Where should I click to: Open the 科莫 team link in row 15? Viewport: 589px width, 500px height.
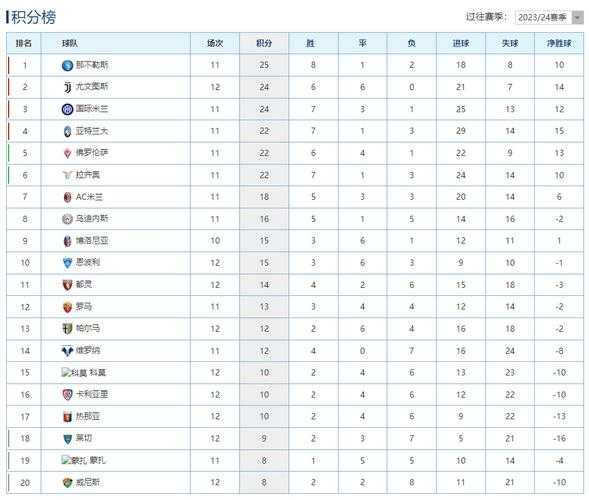[98, 373]
